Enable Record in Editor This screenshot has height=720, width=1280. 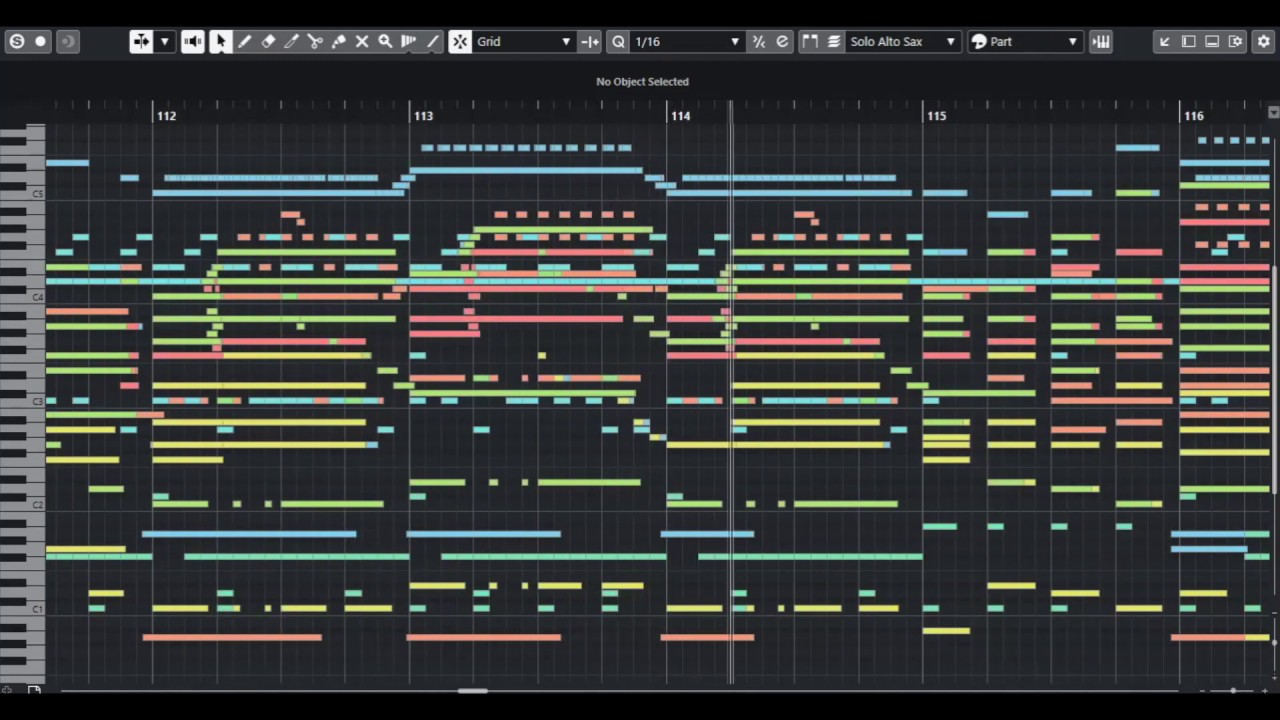click(41, 41)
